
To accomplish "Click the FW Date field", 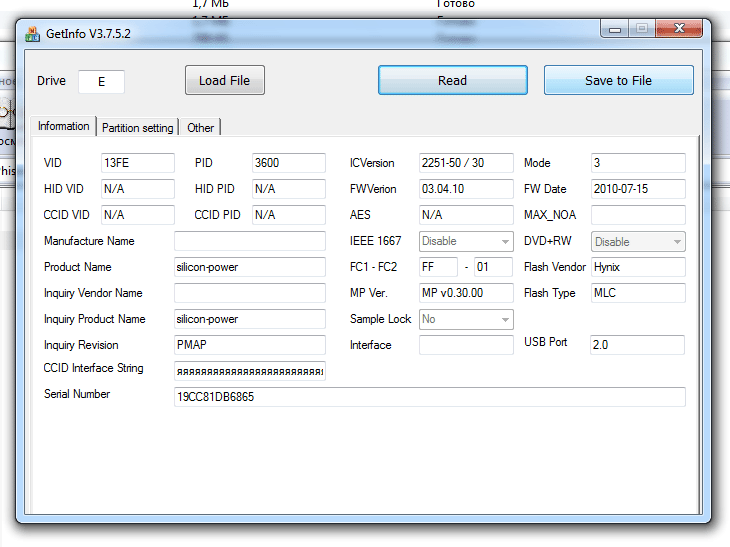I will 637,189.
